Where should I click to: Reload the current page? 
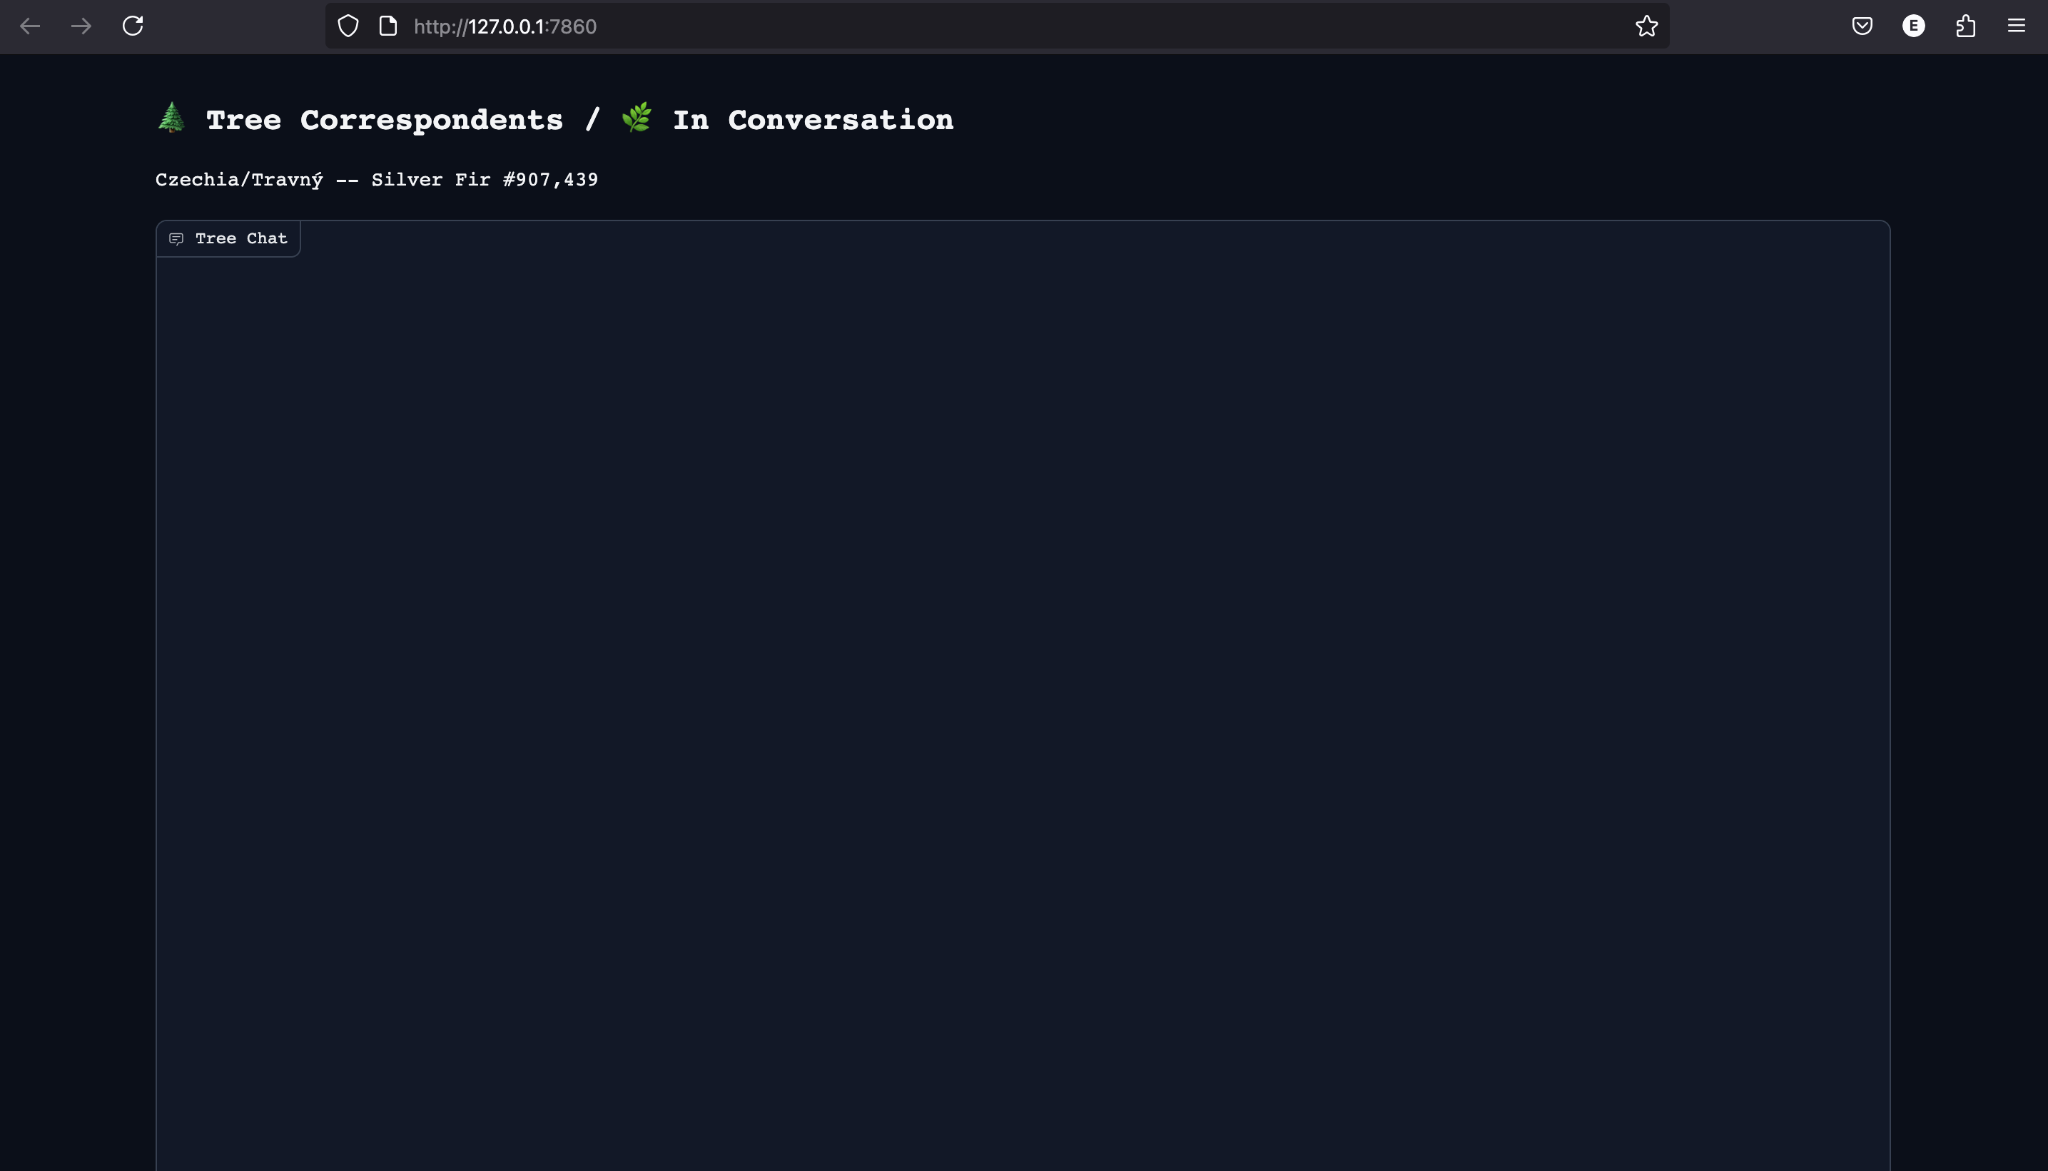(x=133, y=26)
